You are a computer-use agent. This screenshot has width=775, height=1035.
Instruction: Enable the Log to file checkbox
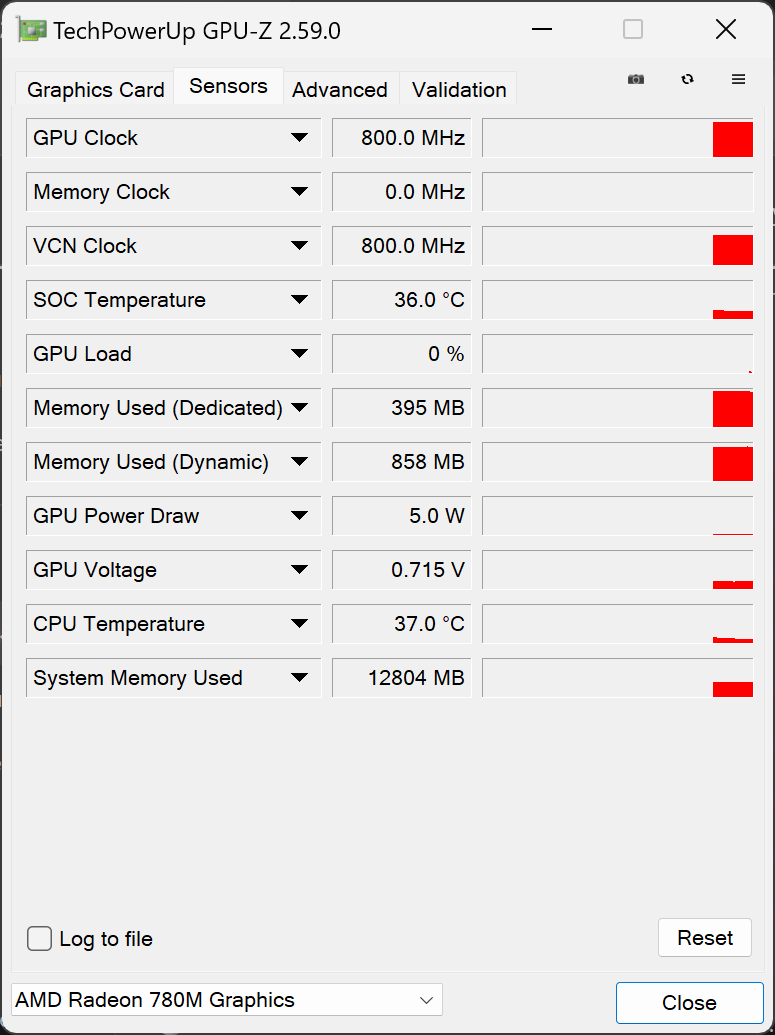click(39, 939)
